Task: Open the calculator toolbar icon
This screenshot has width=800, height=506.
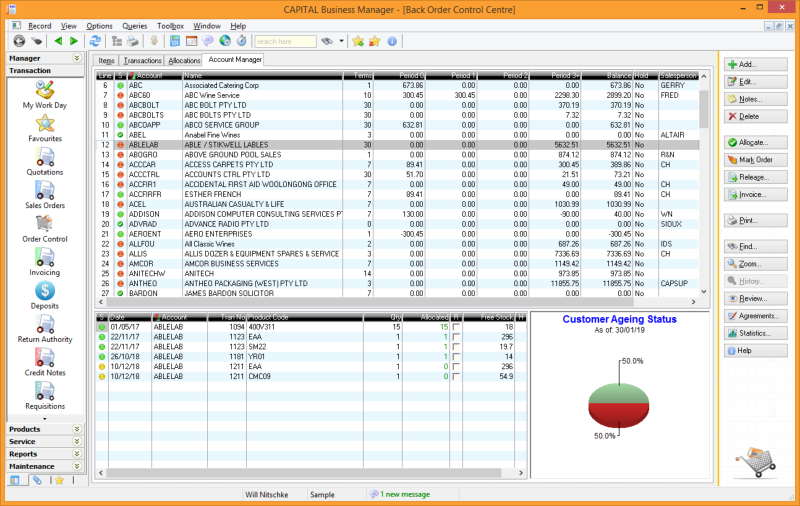Action: click(x=175, y=41)
